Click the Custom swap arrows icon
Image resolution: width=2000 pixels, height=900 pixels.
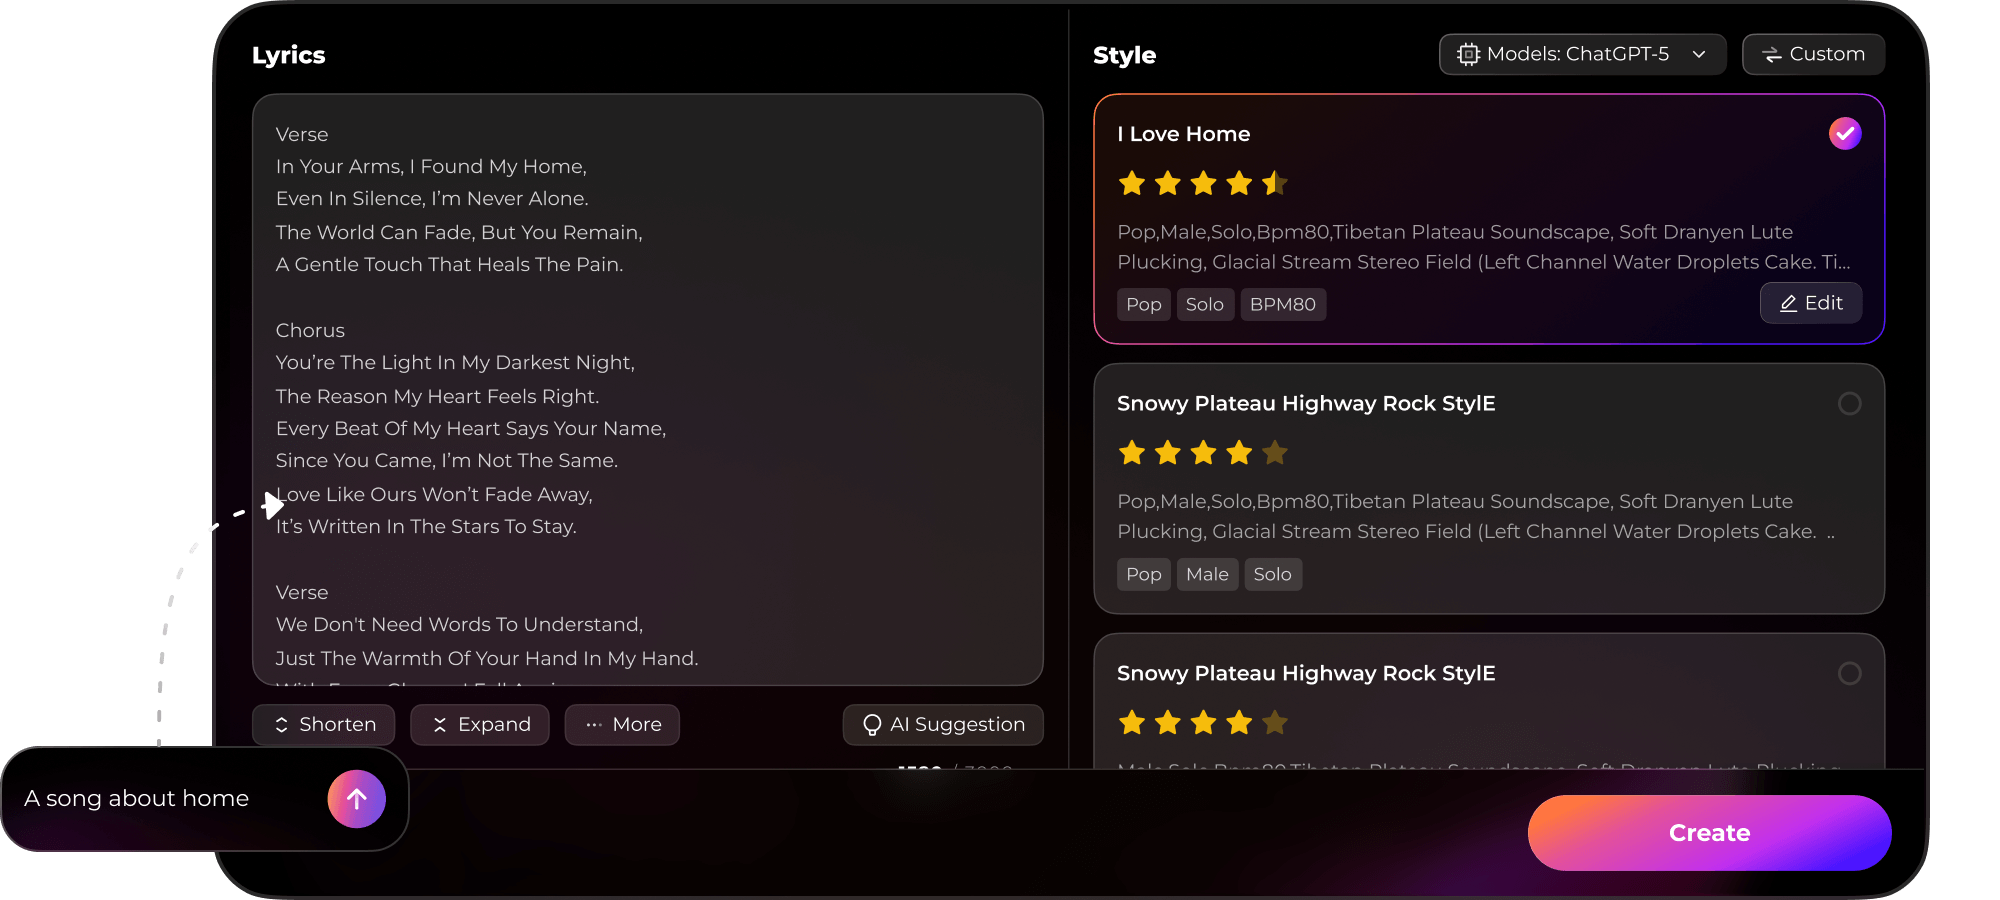[x=1772, y=55]
